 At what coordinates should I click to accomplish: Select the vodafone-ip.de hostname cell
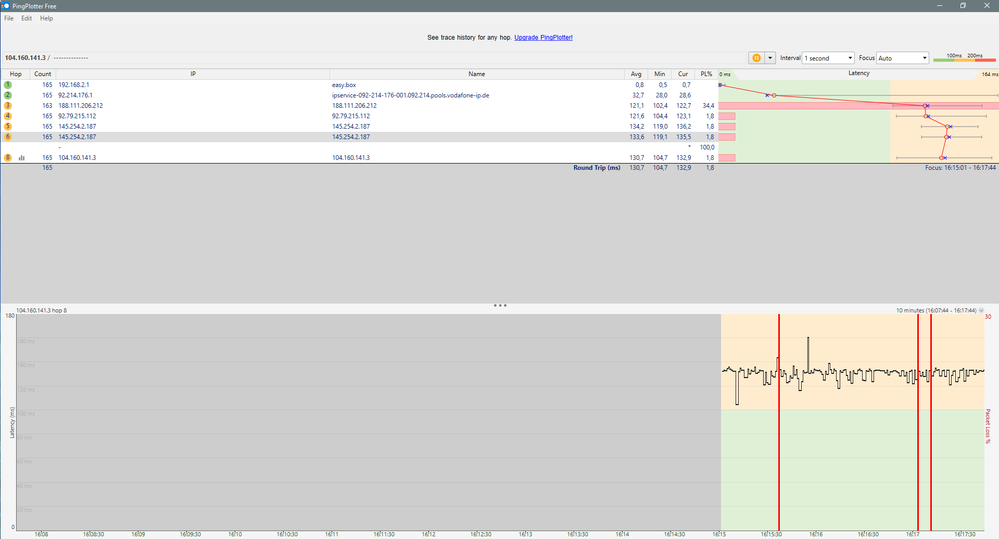click(x=410, y=95)
